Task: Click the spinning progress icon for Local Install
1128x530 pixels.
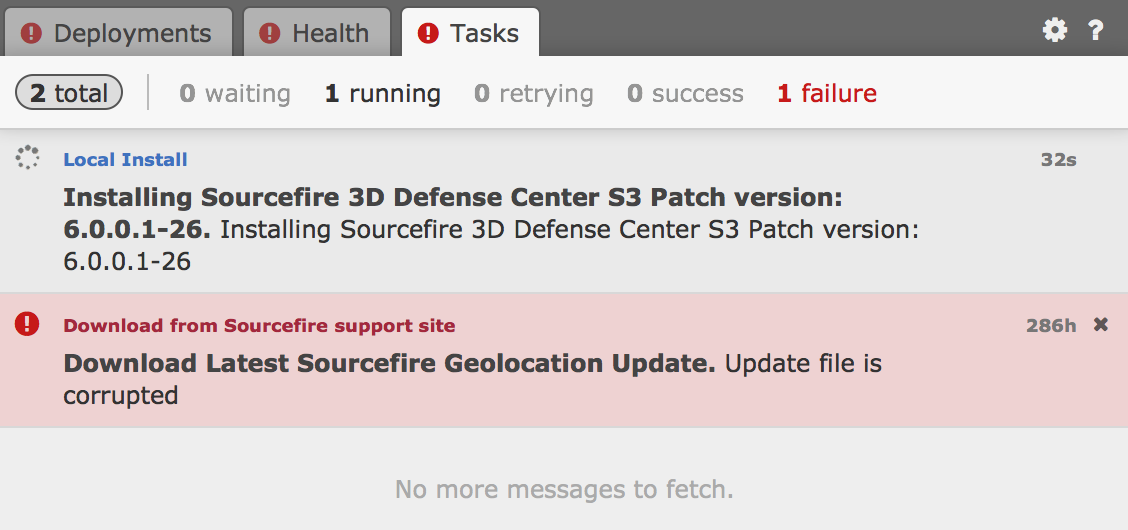Action: (27, 158)
